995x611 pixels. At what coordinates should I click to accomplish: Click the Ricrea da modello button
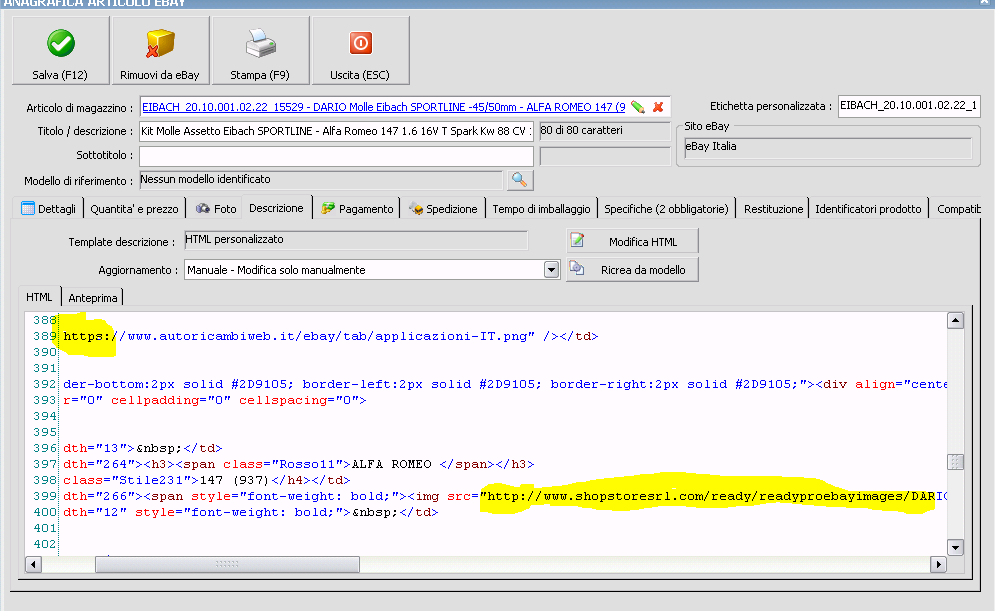[x=632, y=270]
